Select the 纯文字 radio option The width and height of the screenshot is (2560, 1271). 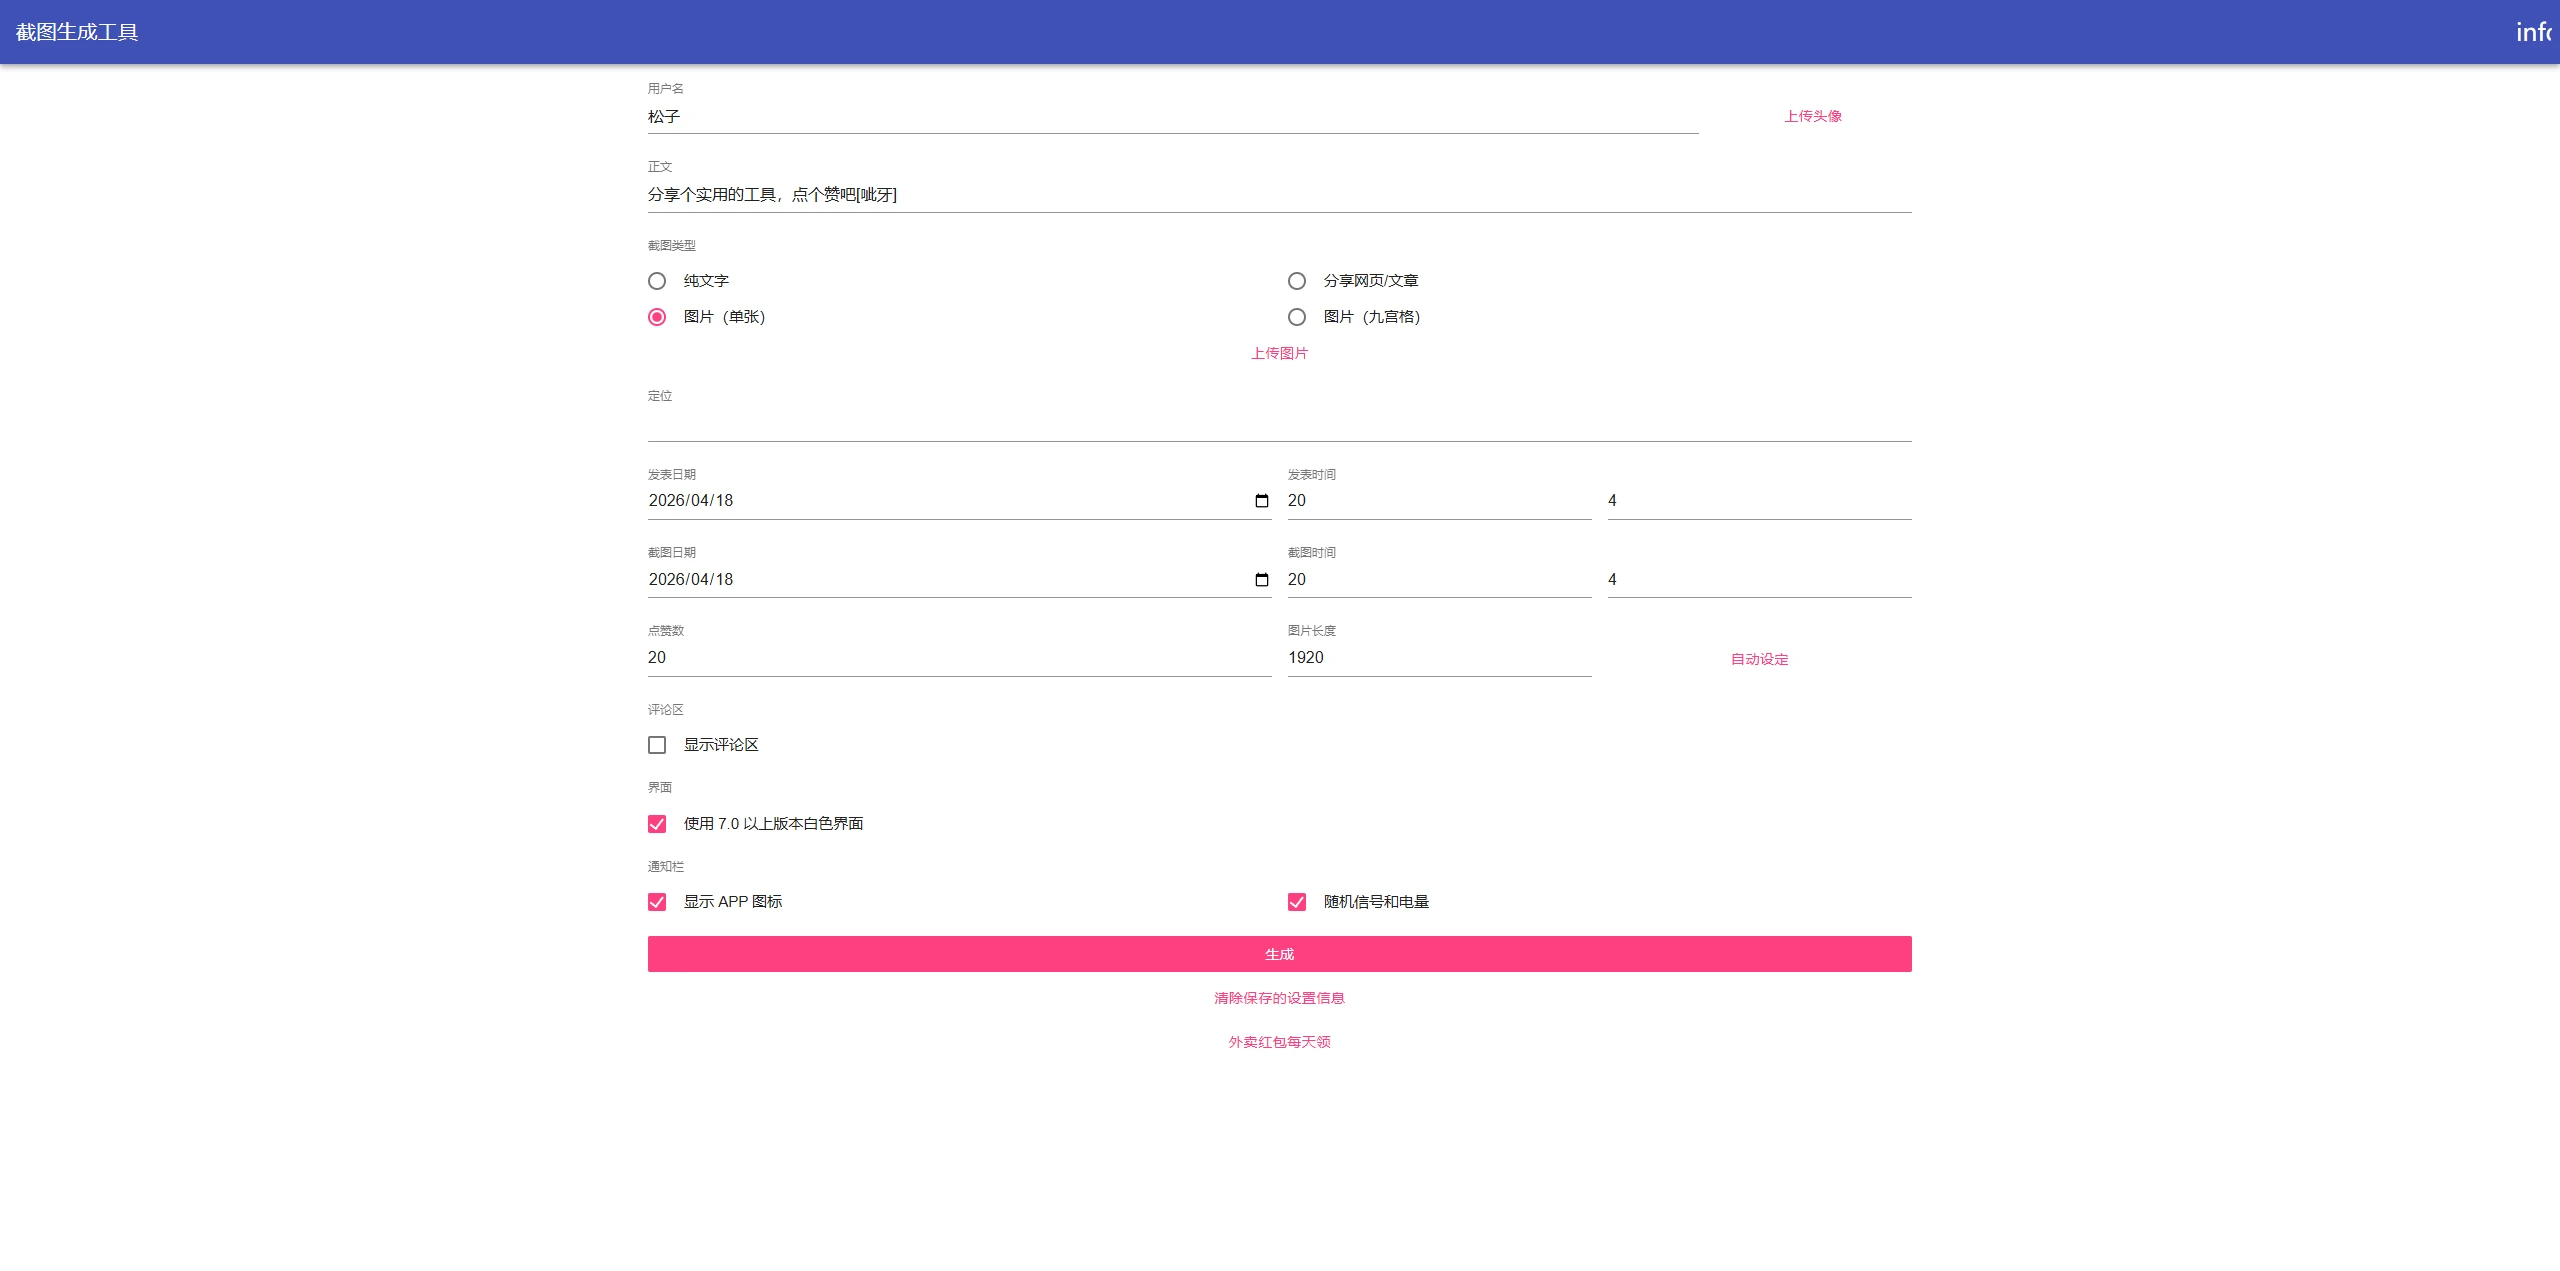pos(657,281)
